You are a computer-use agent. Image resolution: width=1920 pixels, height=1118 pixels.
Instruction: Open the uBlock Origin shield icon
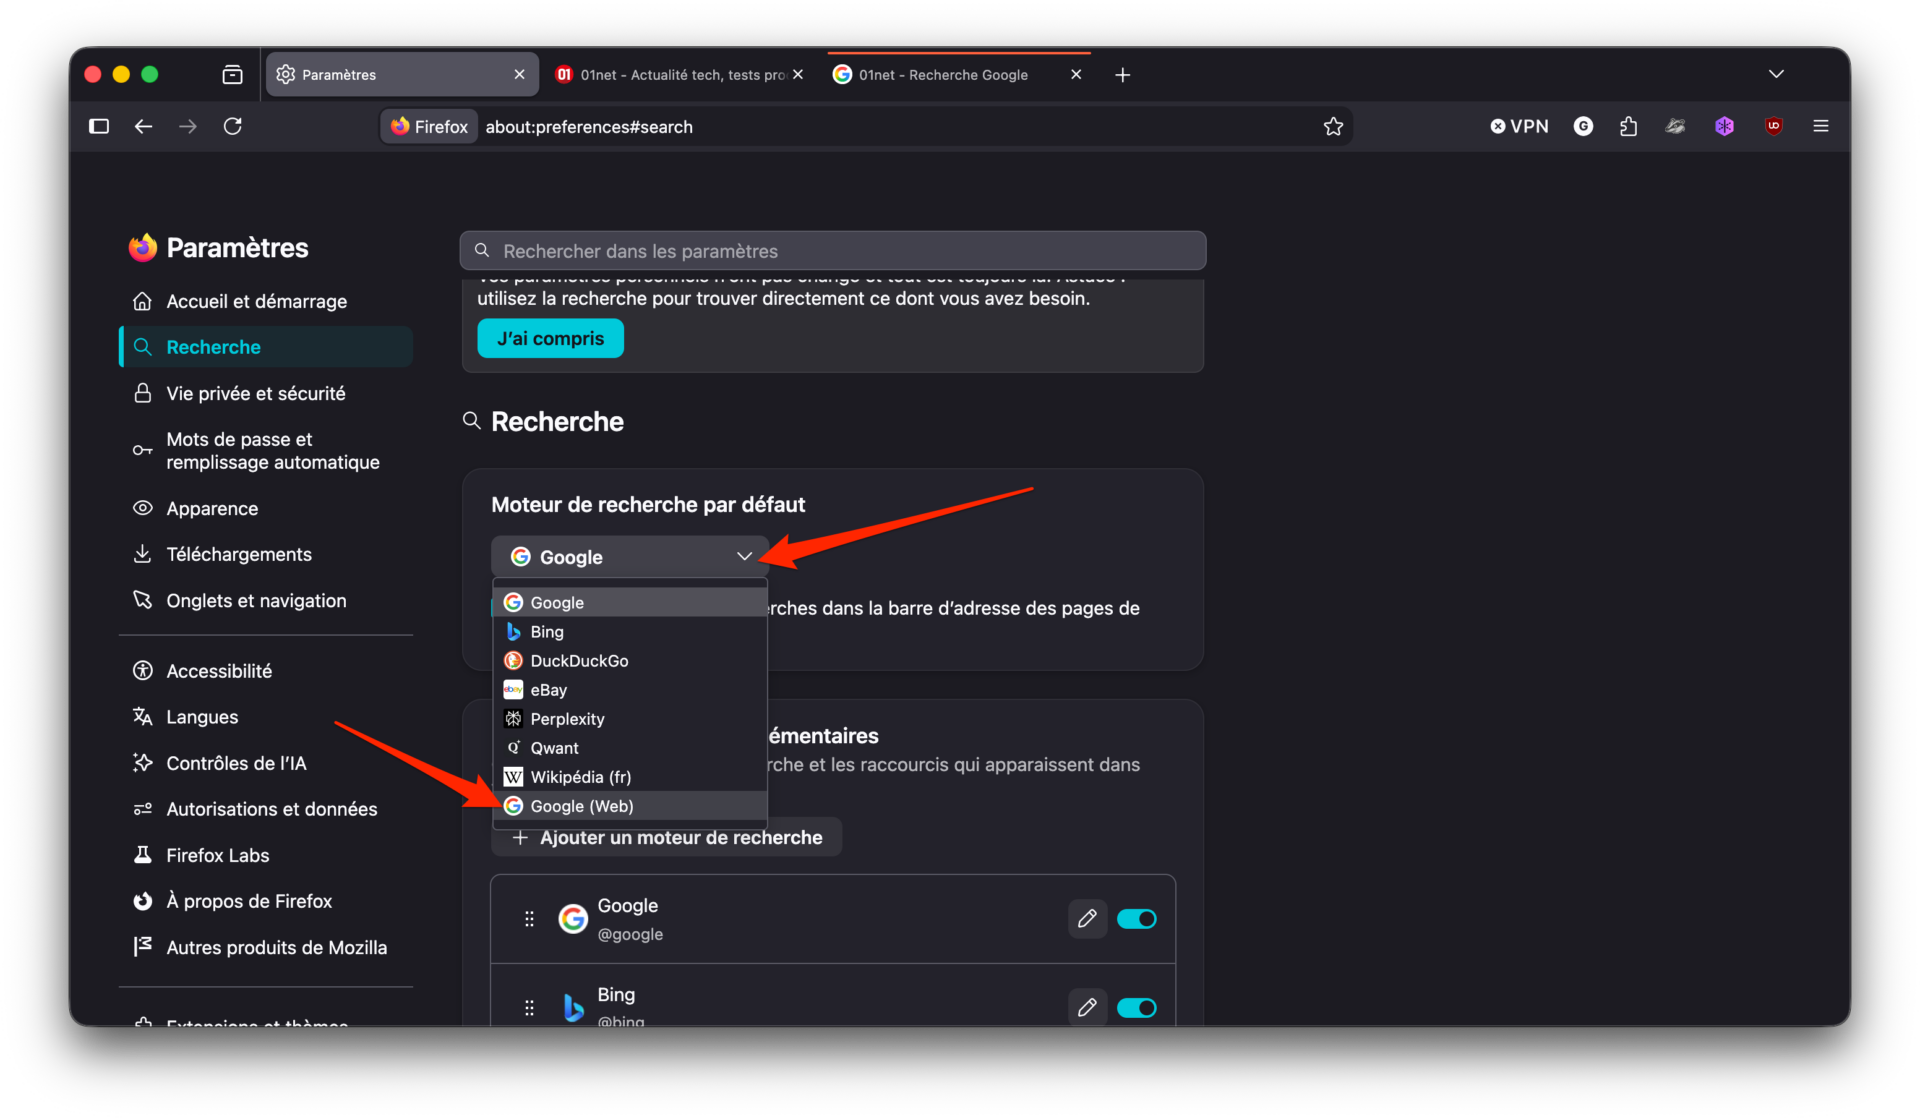point(1774,126)
